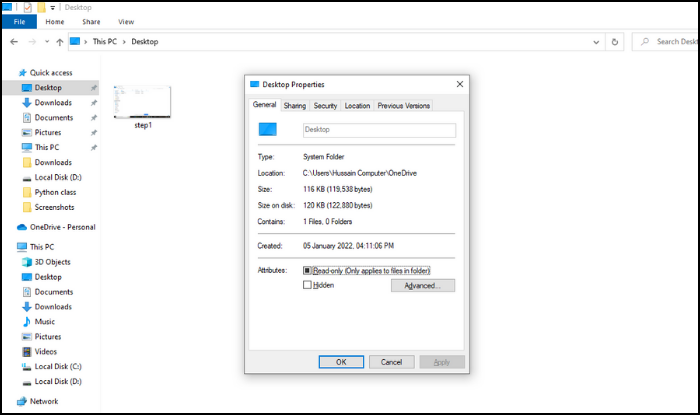Open the Advanced attributes dialog
Viewport: 700px width, 415px height.
[423, 286]
